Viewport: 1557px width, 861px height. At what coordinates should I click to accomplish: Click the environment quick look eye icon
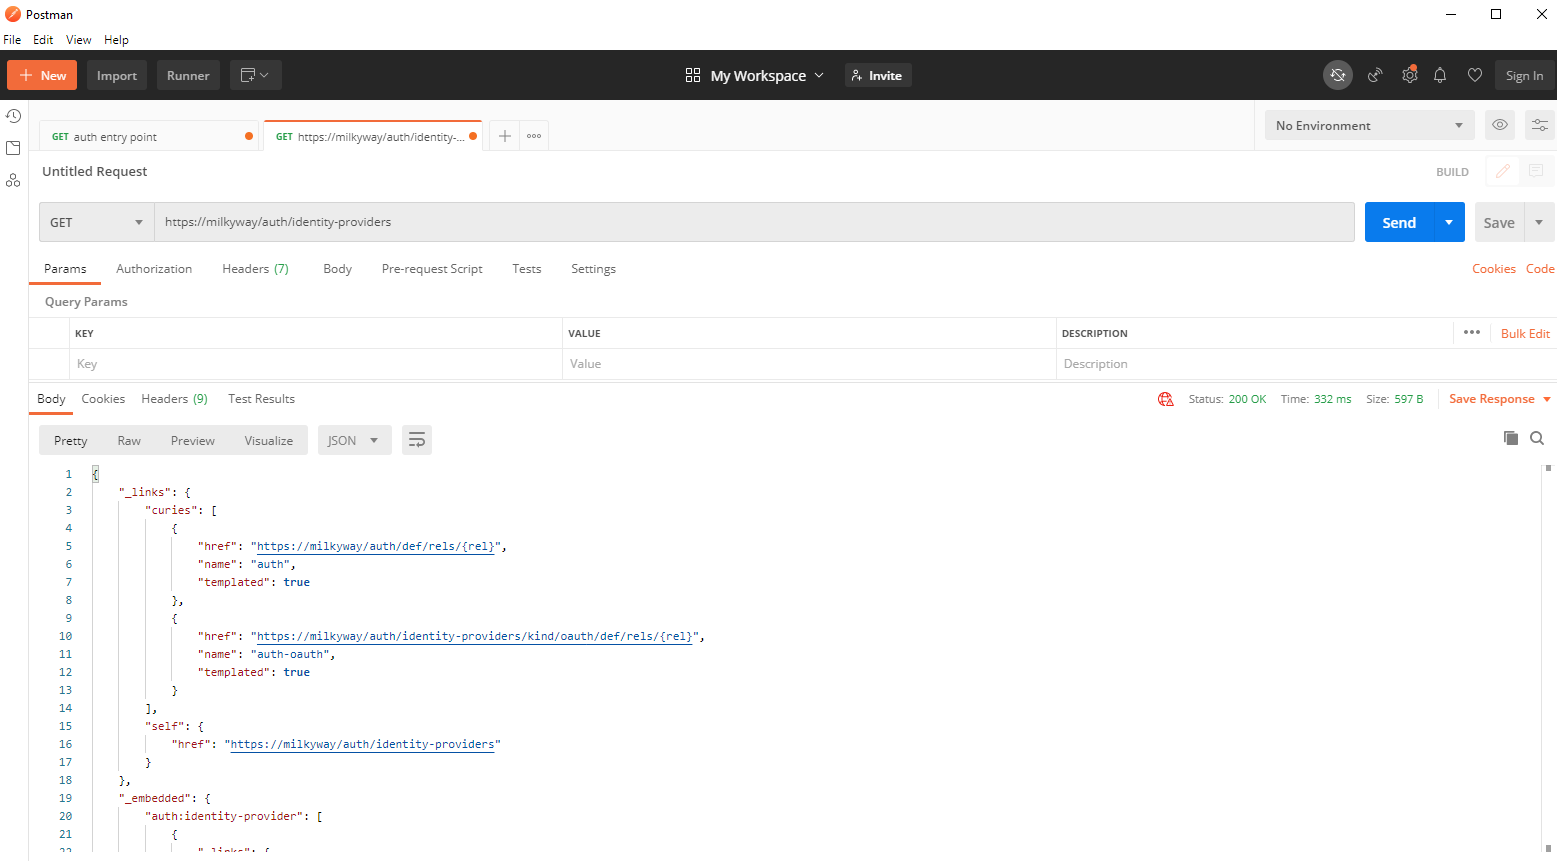(1500, 125)
